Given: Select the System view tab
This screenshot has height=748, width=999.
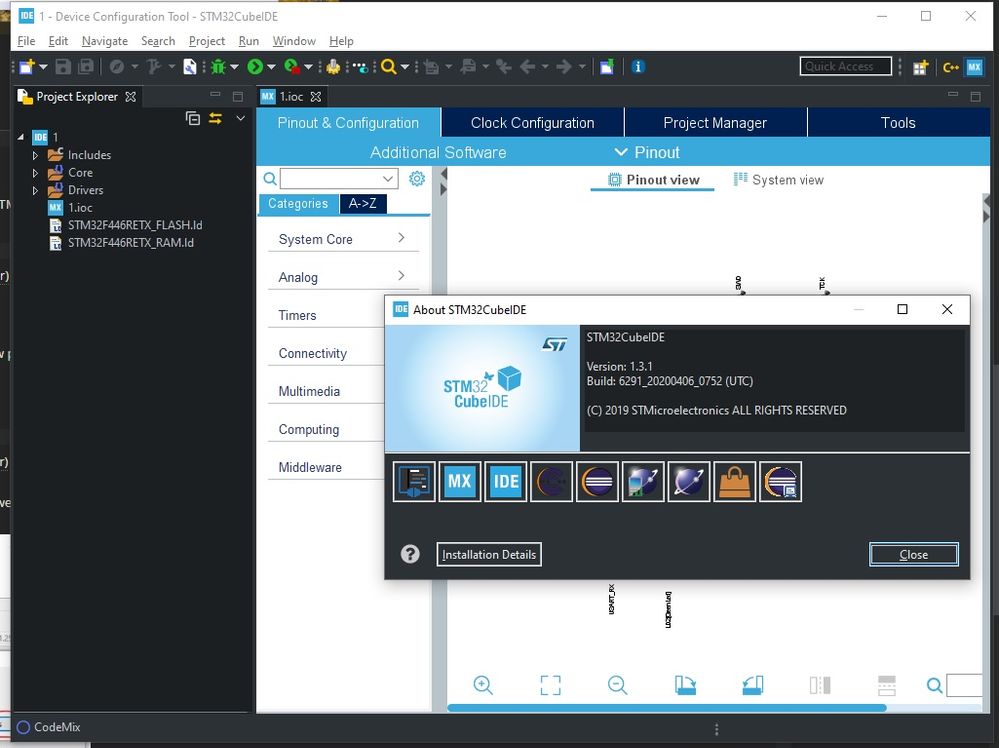Looking at the screenshot, I should [779, 180].
